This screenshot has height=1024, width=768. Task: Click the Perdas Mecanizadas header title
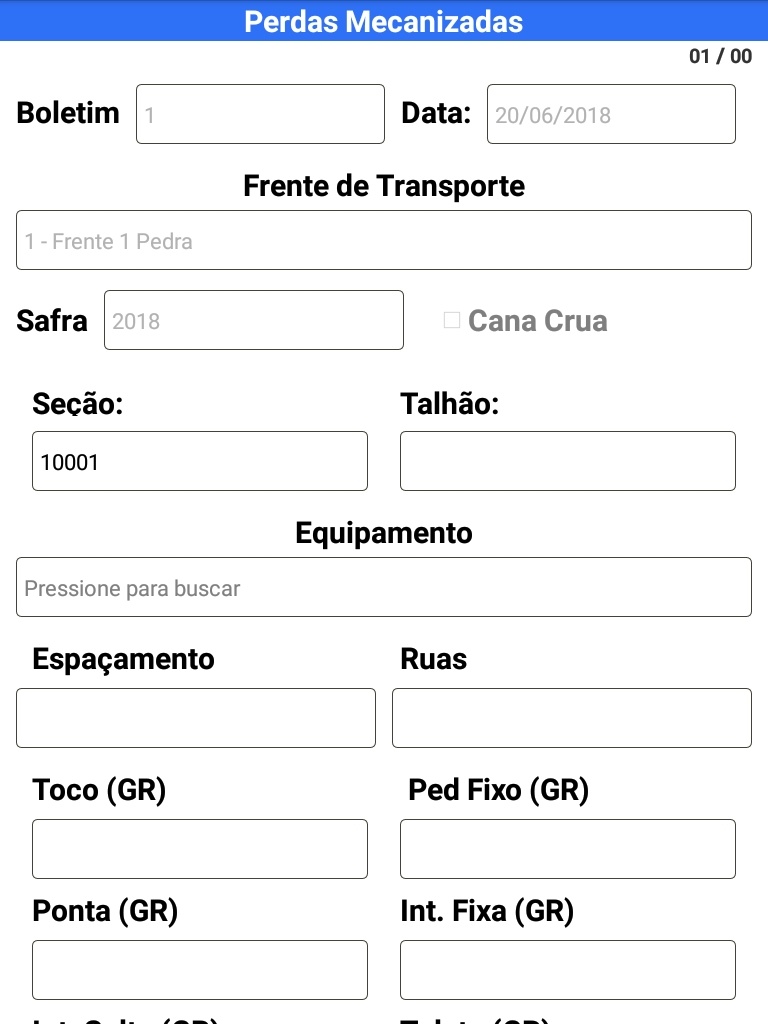tap(384, 21)
